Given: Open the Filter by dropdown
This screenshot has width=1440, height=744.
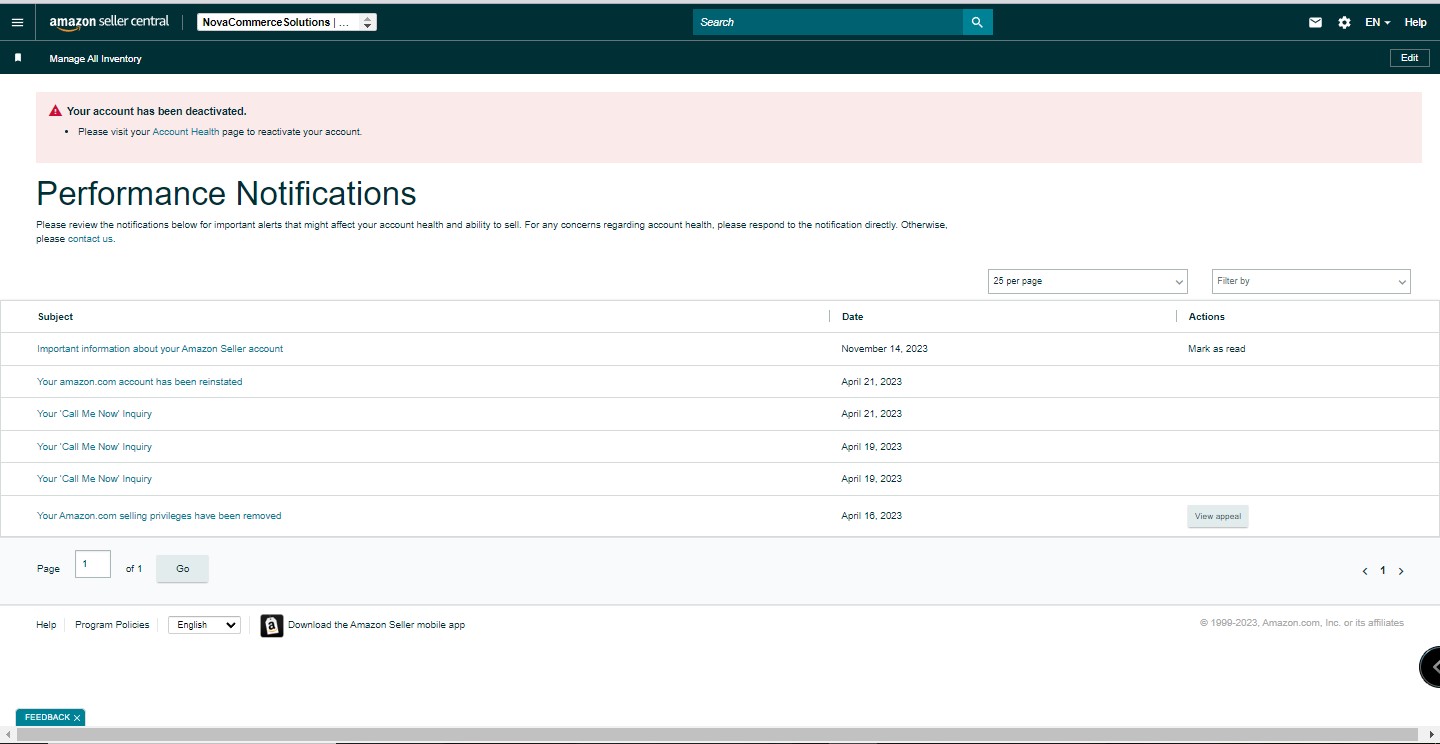Looking at the screenshot, I should pyautogui.click(x=1311, y=281).
